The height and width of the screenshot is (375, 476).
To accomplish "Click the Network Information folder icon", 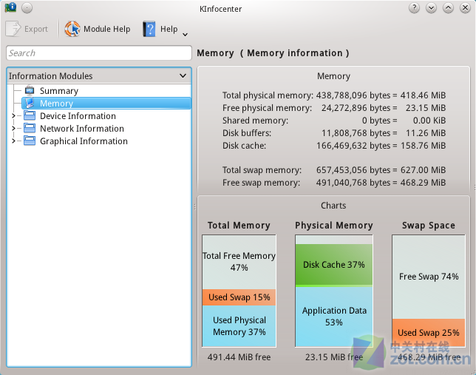I will click(x=30, y=128).
